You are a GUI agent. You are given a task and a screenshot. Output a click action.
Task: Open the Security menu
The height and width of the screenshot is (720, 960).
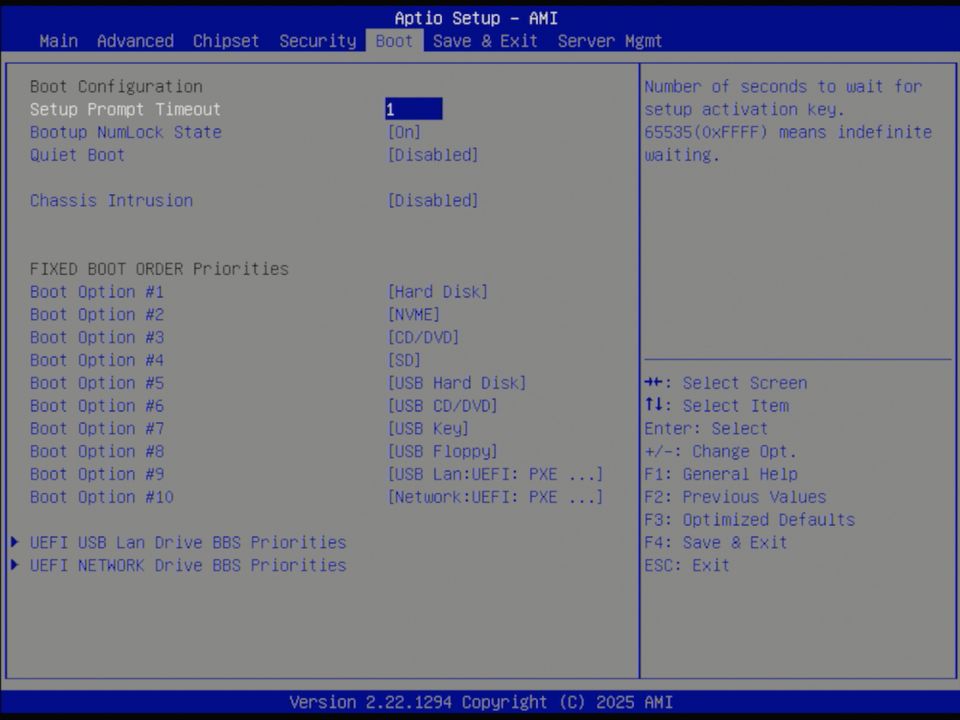pos(317,40)
